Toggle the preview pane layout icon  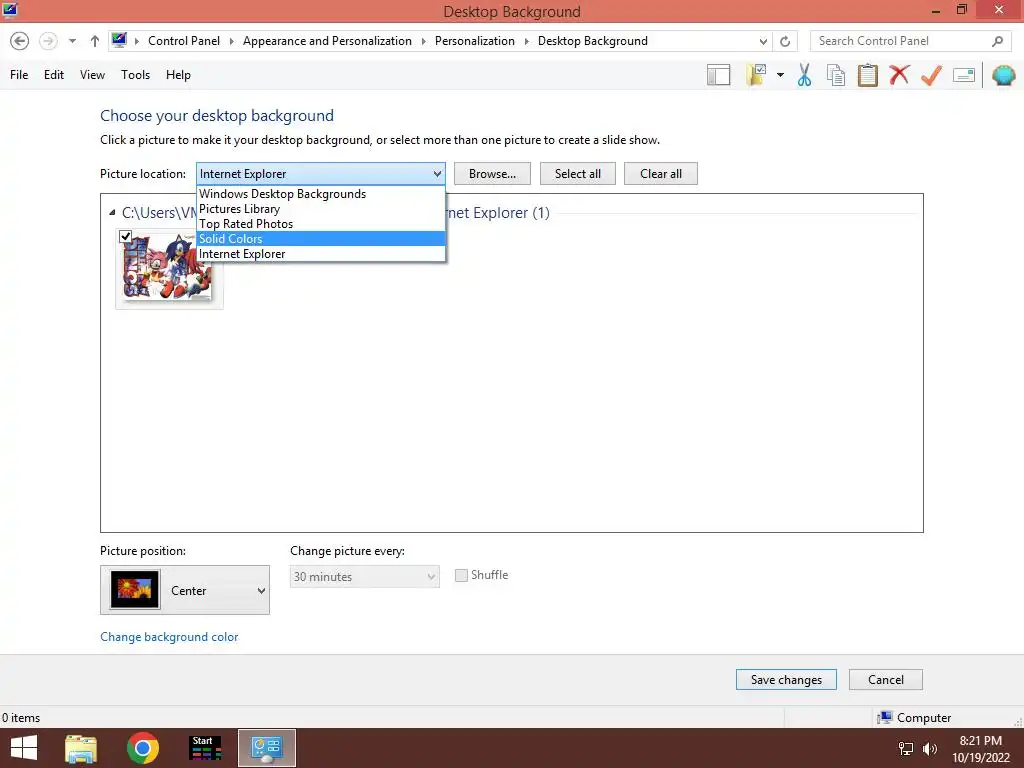(x=718, y=75)
